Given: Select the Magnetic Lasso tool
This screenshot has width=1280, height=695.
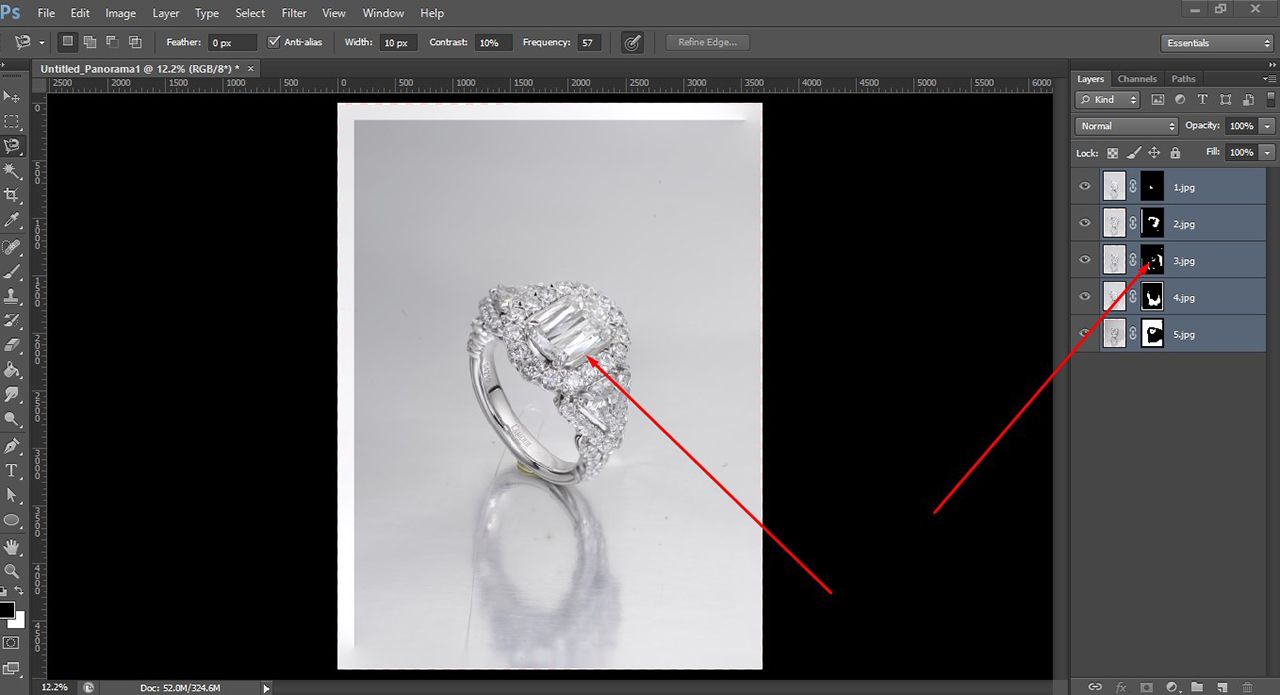Looking at the screenshot, I should 12,145.
